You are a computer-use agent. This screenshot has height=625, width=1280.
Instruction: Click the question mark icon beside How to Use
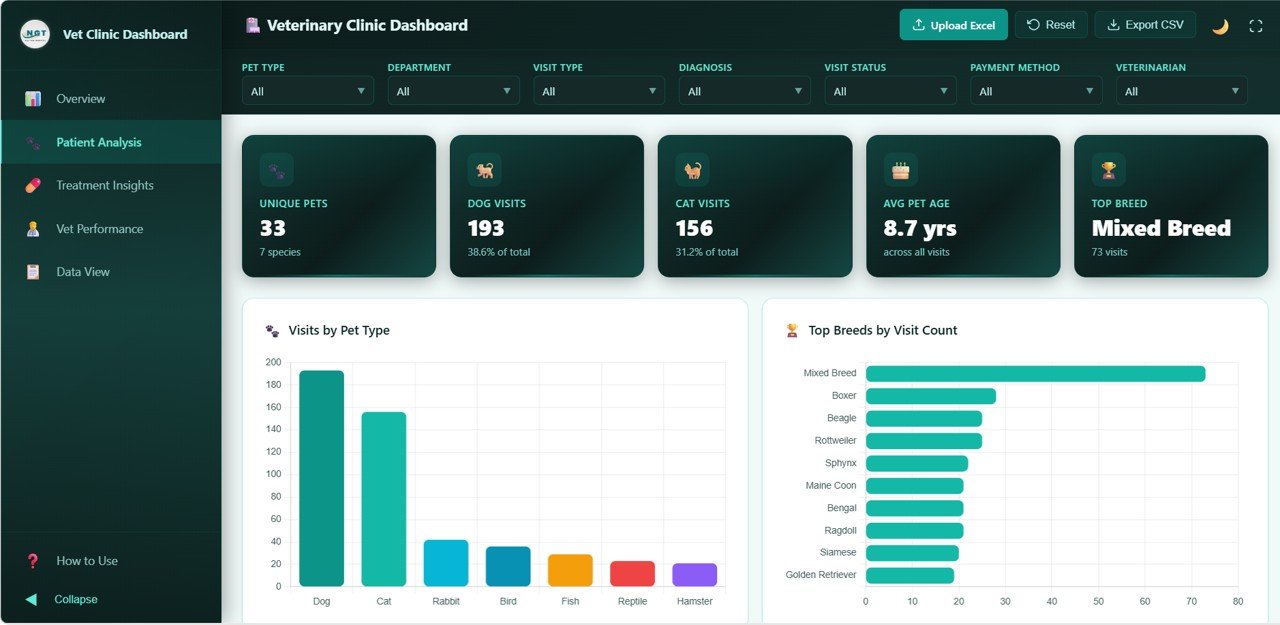coord(30,560)
